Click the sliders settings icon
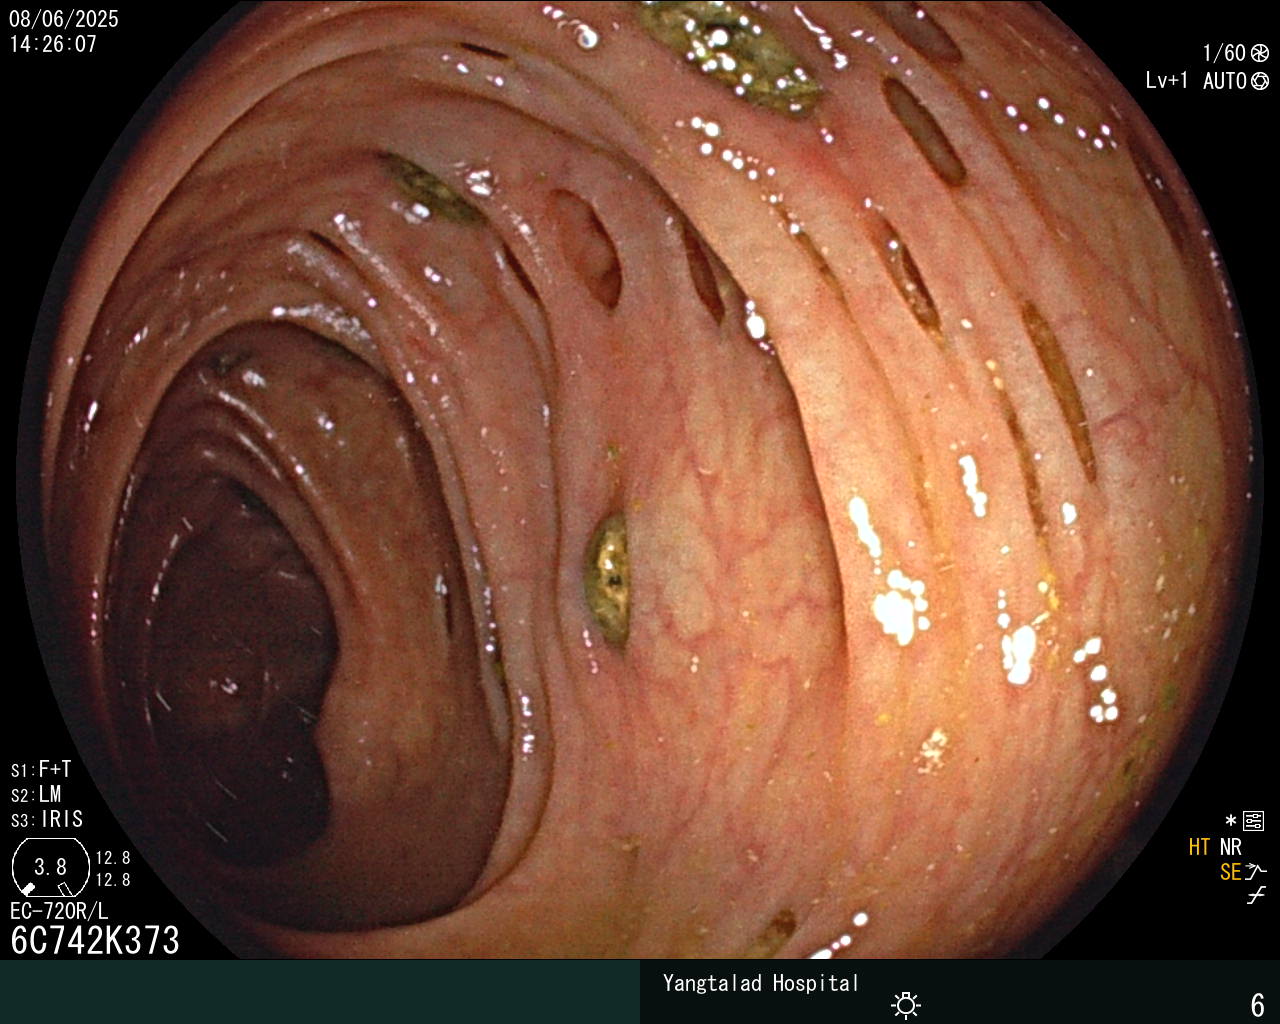The image size is (1280, 1024). click(1254, 822)
